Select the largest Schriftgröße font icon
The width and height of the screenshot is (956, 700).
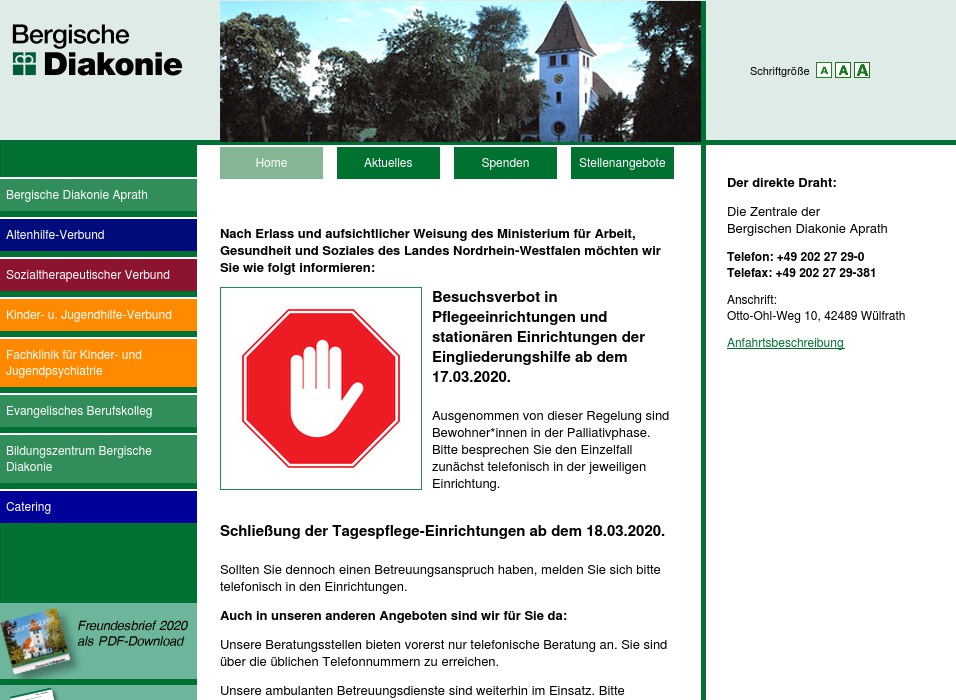pos(862,70)
